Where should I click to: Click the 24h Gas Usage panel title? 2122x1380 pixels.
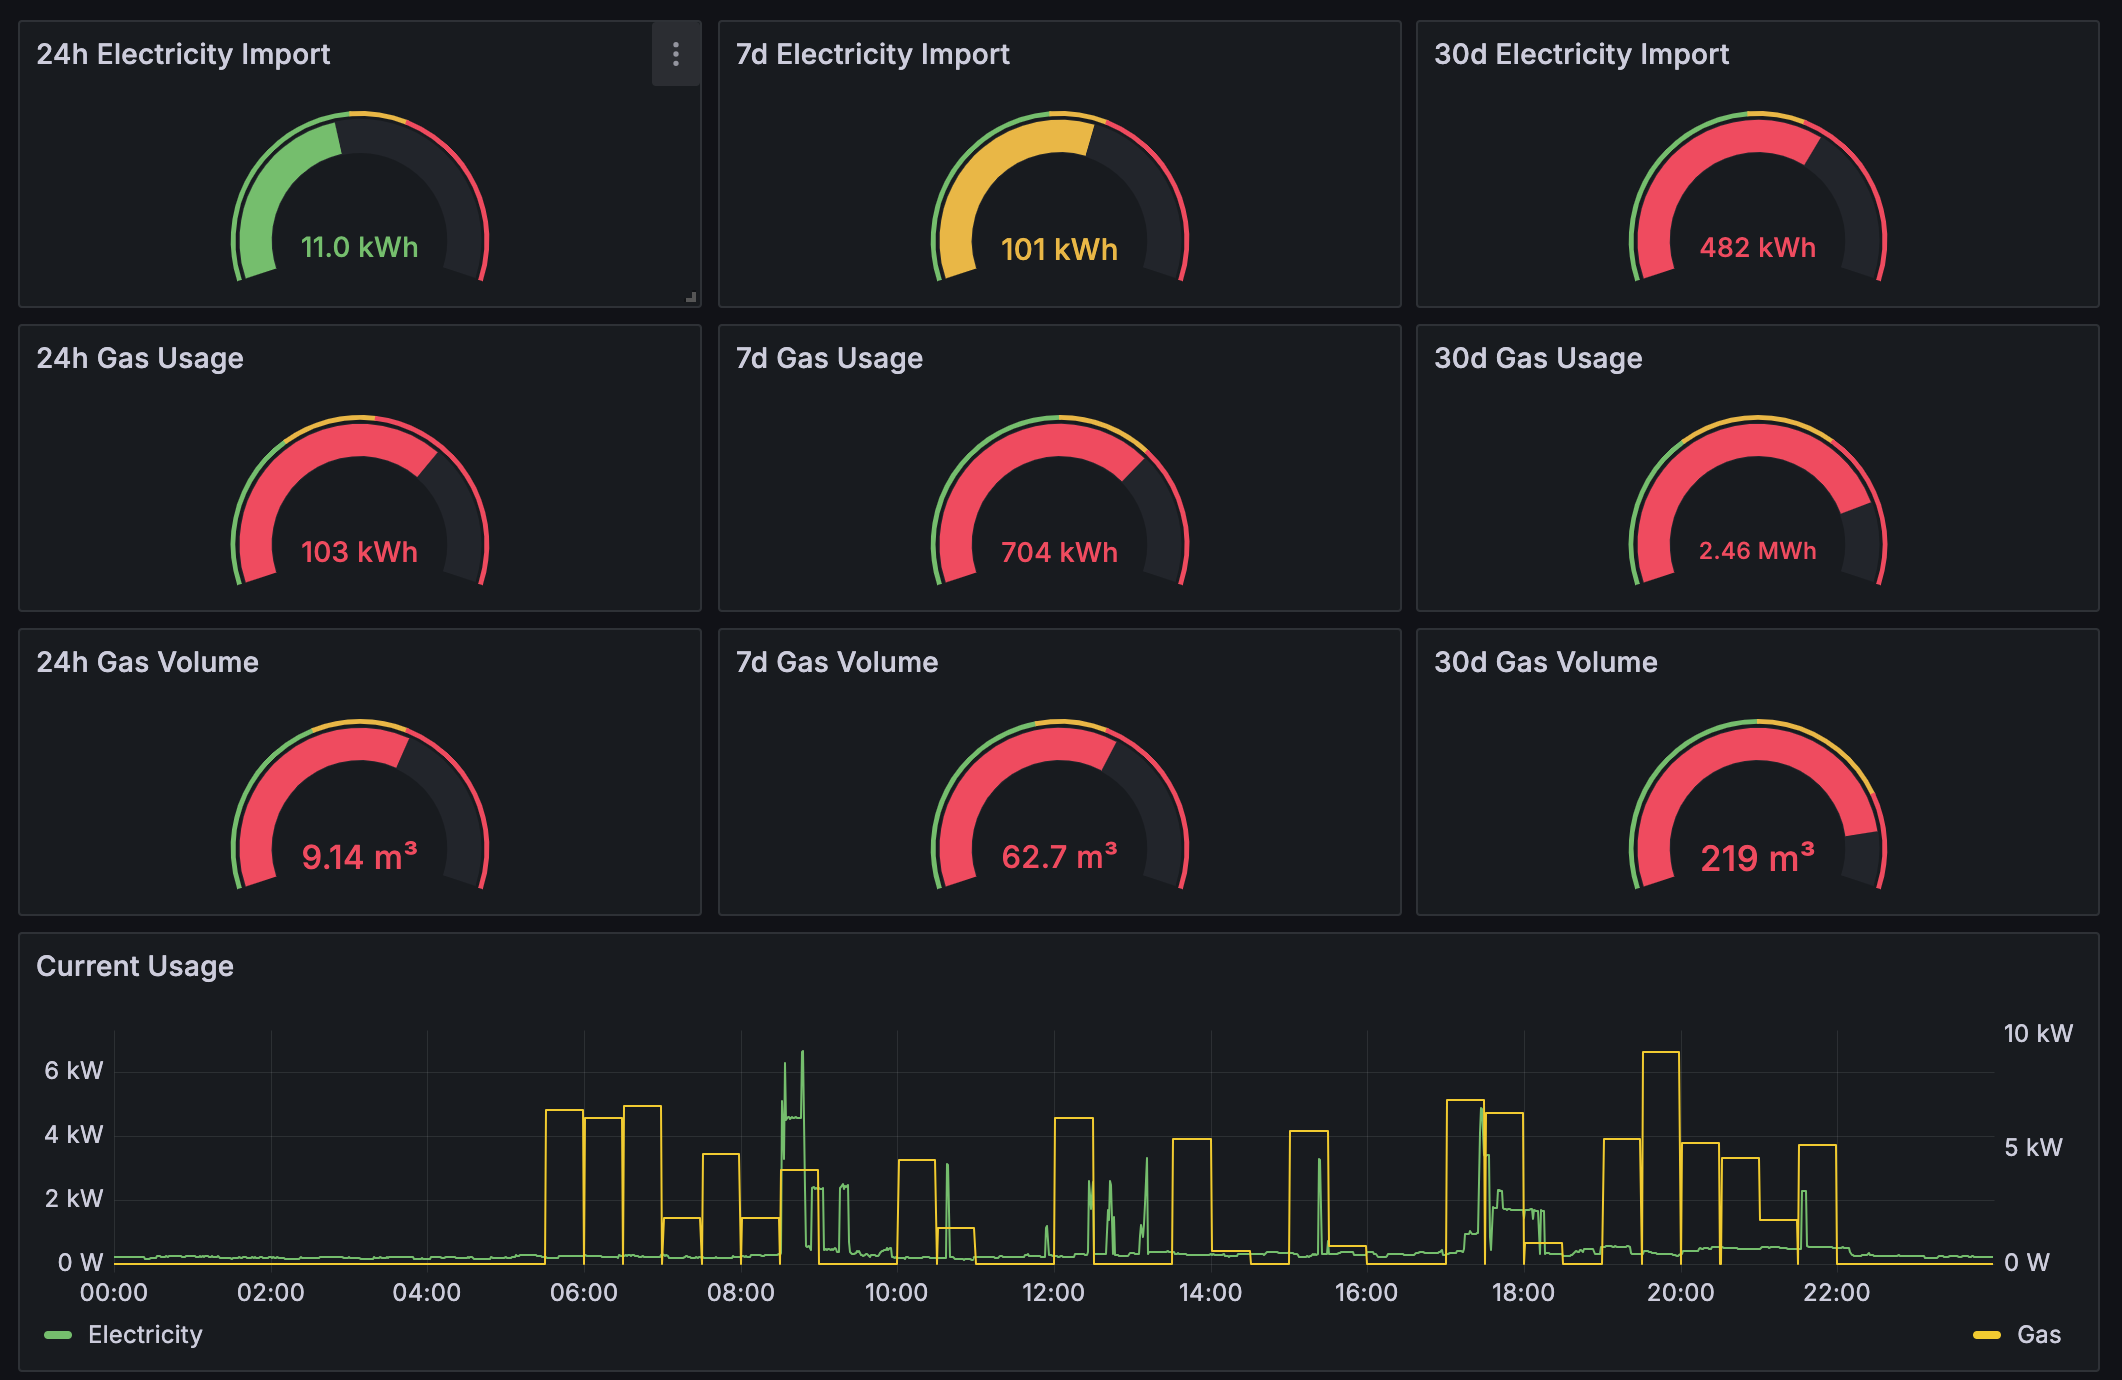point(140,358)
